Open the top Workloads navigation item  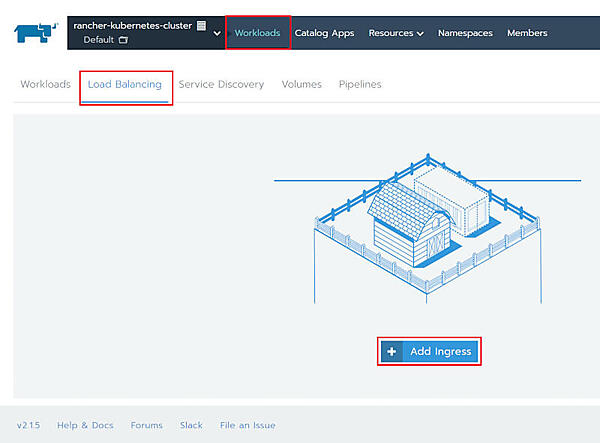coord(257,33)
